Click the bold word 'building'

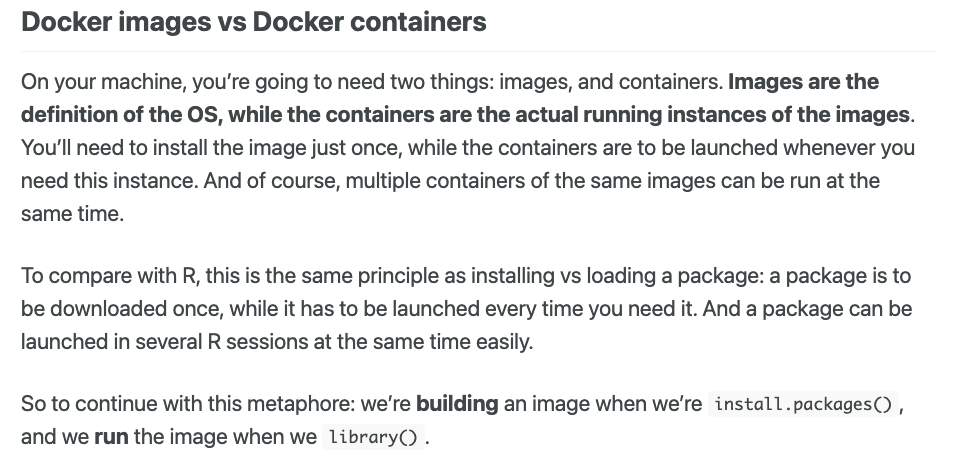pyautogui.click(x=457, y=405)
